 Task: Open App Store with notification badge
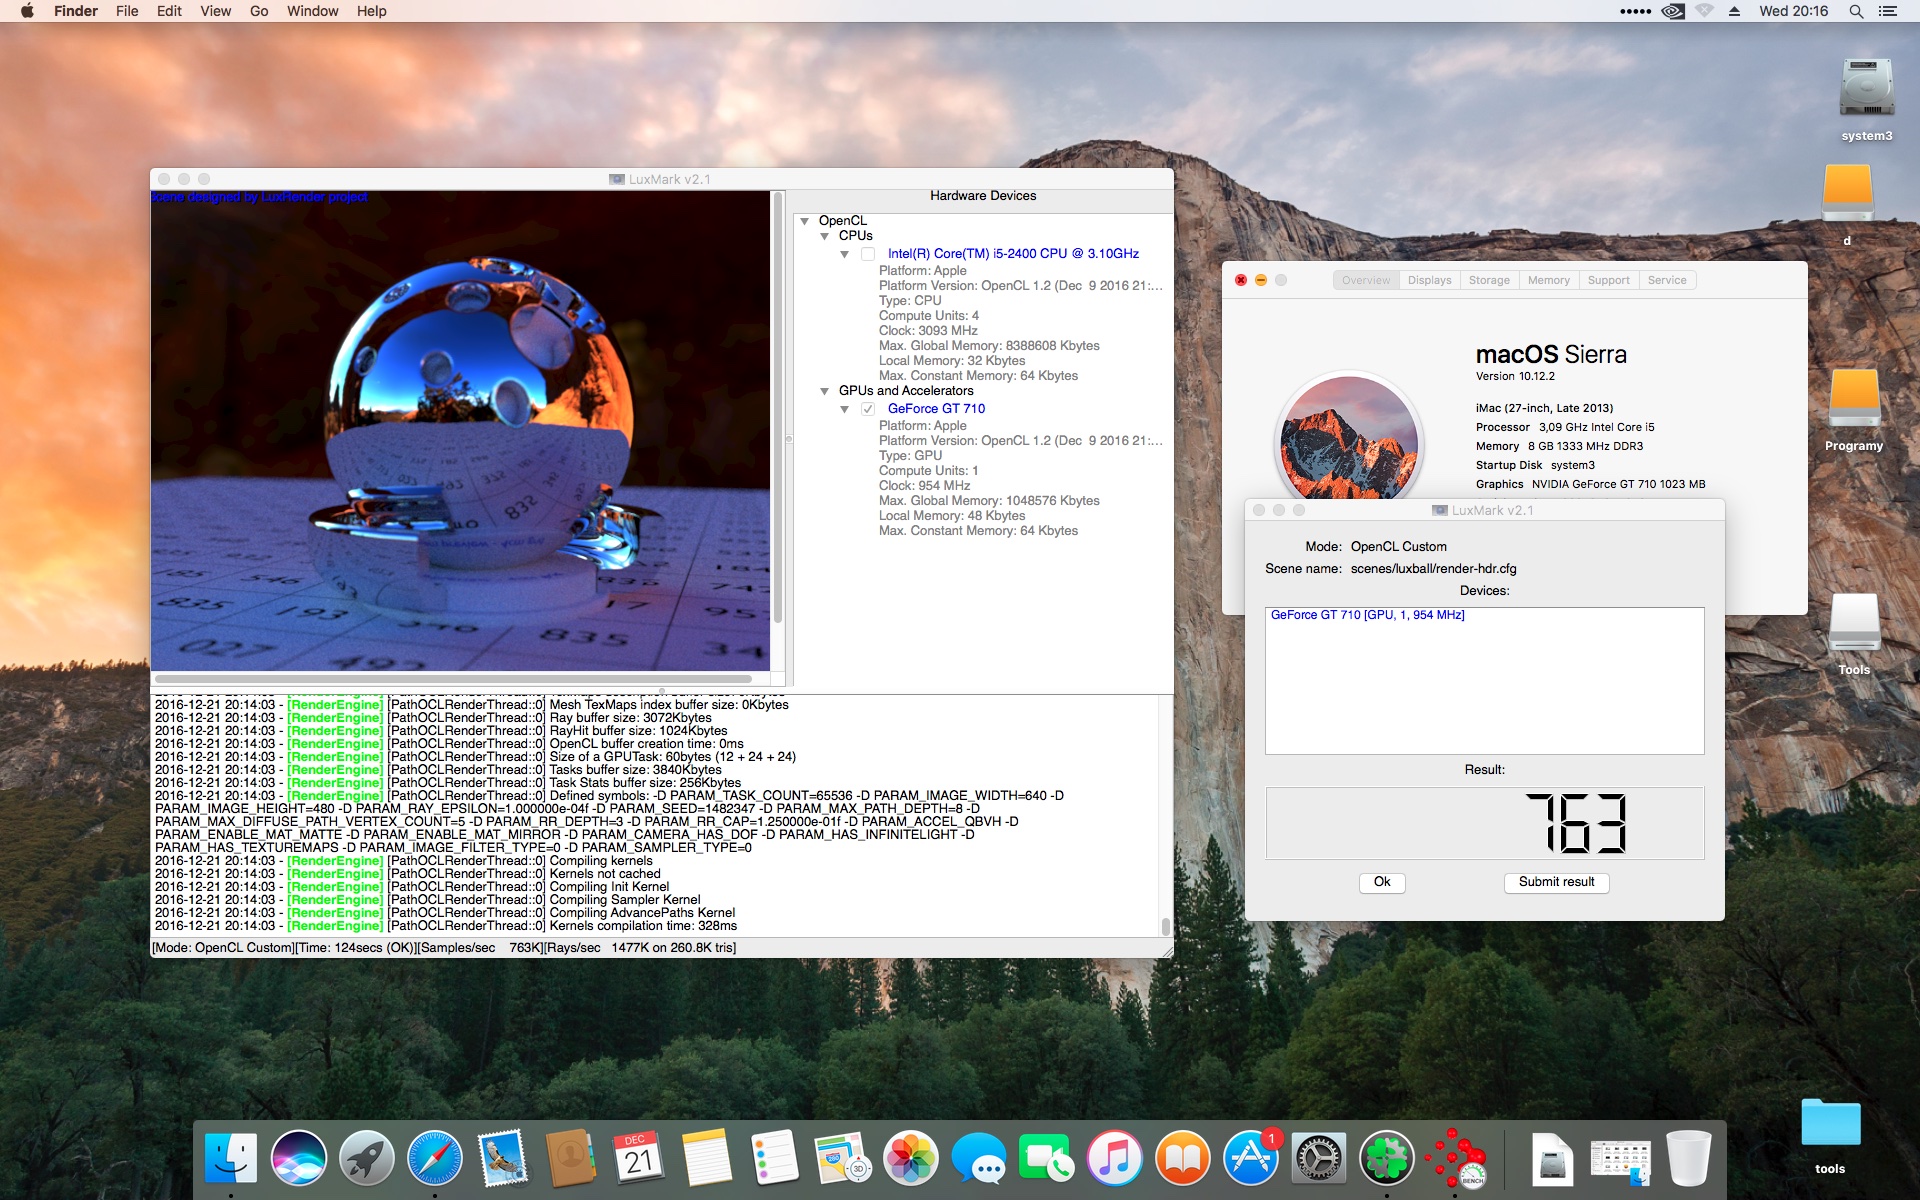click(1250, 1159)
